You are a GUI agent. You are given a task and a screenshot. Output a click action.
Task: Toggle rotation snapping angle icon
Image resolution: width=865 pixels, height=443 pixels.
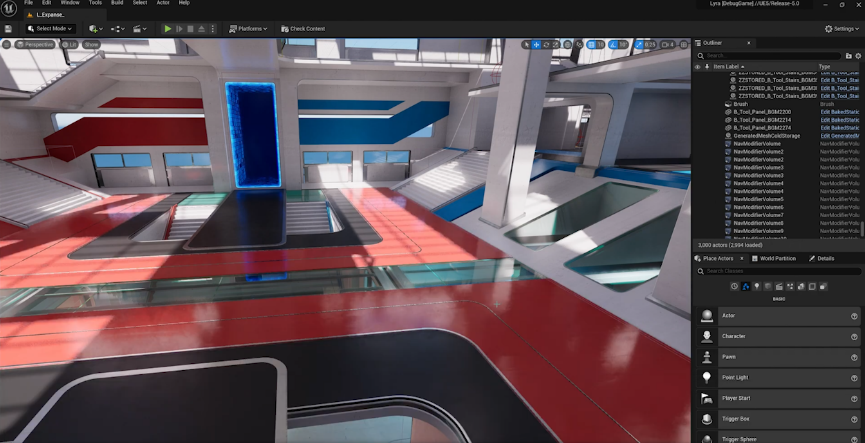coord(613,45)
